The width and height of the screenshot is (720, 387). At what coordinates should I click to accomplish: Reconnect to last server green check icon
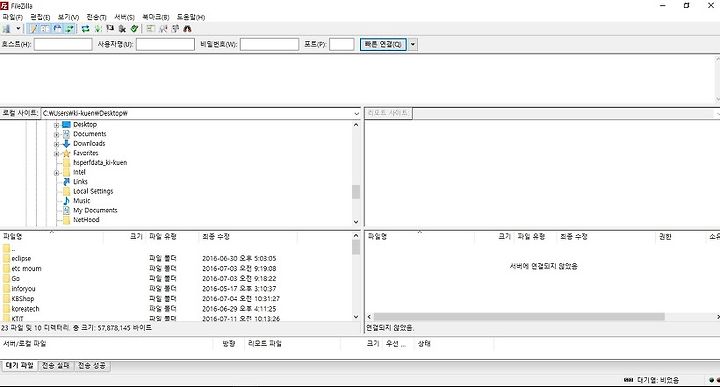point(134,29)
